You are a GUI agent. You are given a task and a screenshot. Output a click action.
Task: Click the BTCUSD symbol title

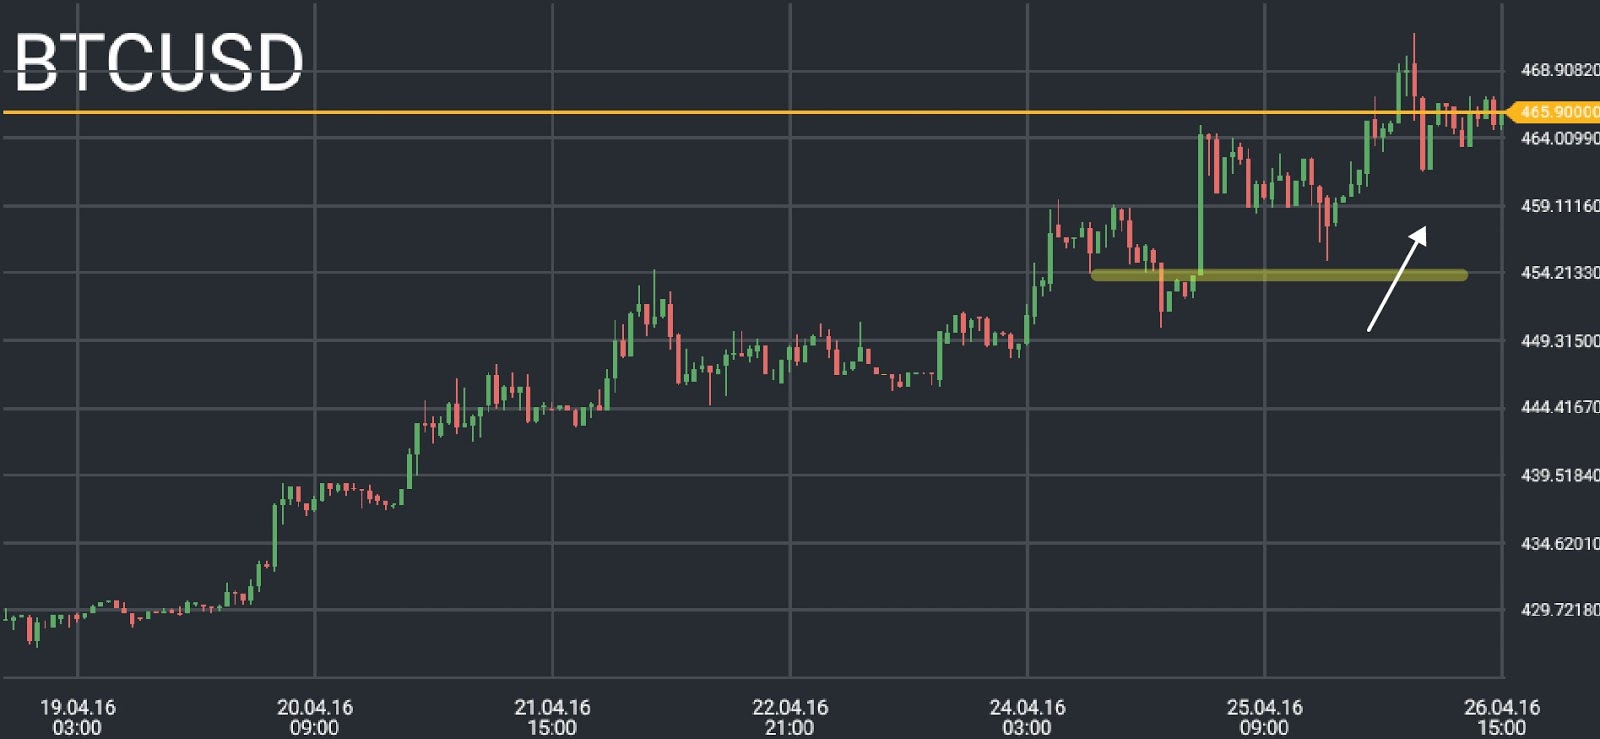click(x=159, y=63)
